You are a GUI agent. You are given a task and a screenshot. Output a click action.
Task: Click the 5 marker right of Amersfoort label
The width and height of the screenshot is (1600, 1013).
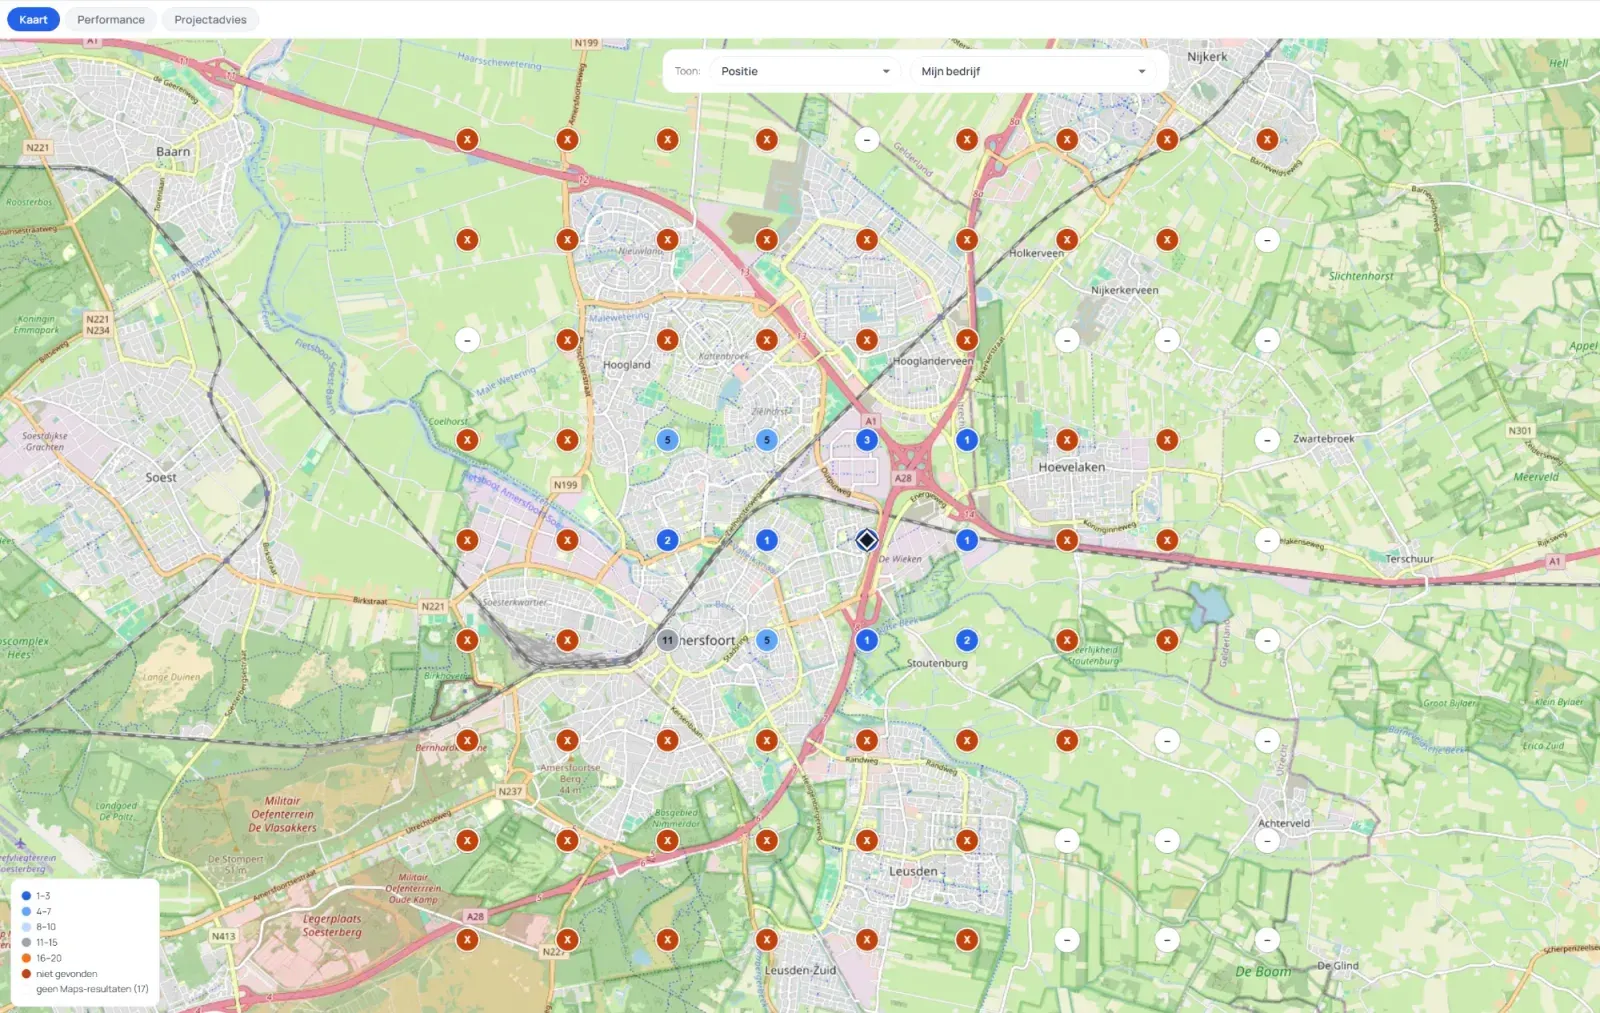click(x=767, y=640)
